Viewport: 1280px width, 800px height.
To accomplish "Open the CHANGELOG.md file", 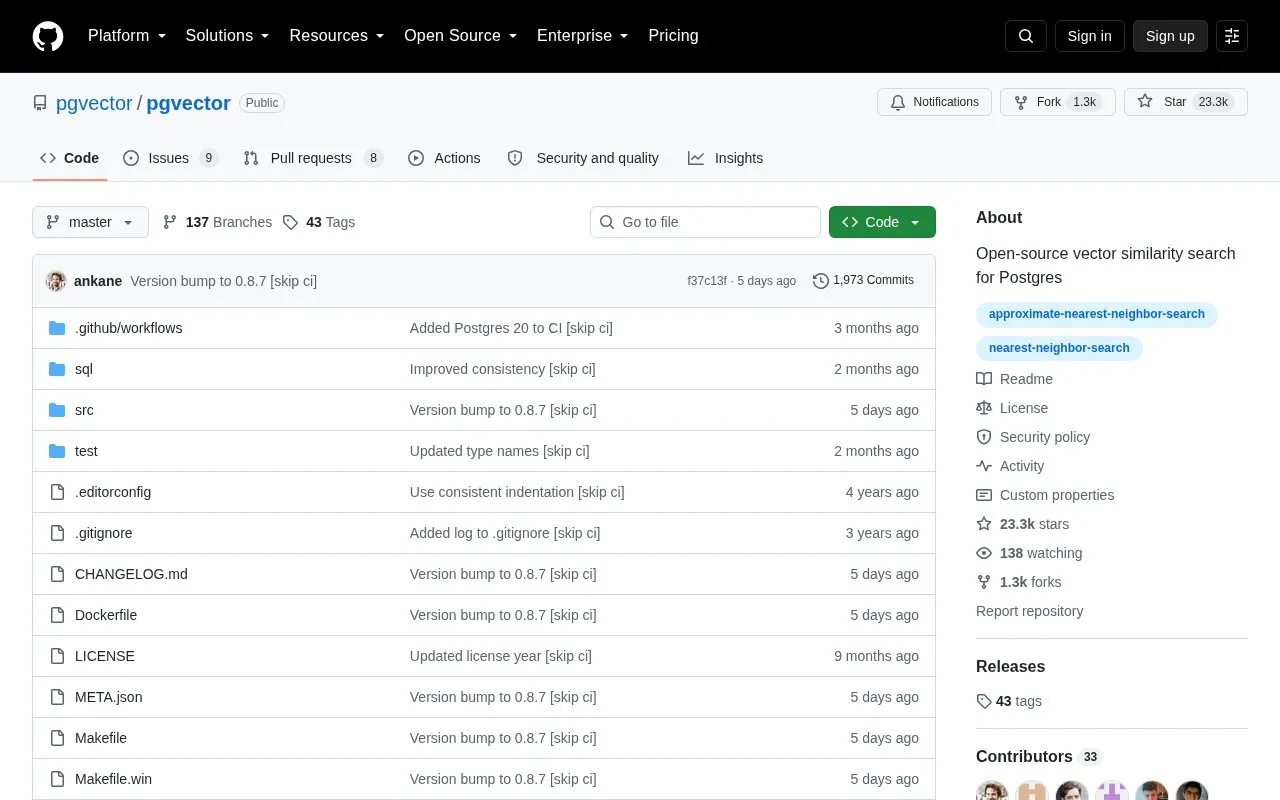I will (131, 574).
